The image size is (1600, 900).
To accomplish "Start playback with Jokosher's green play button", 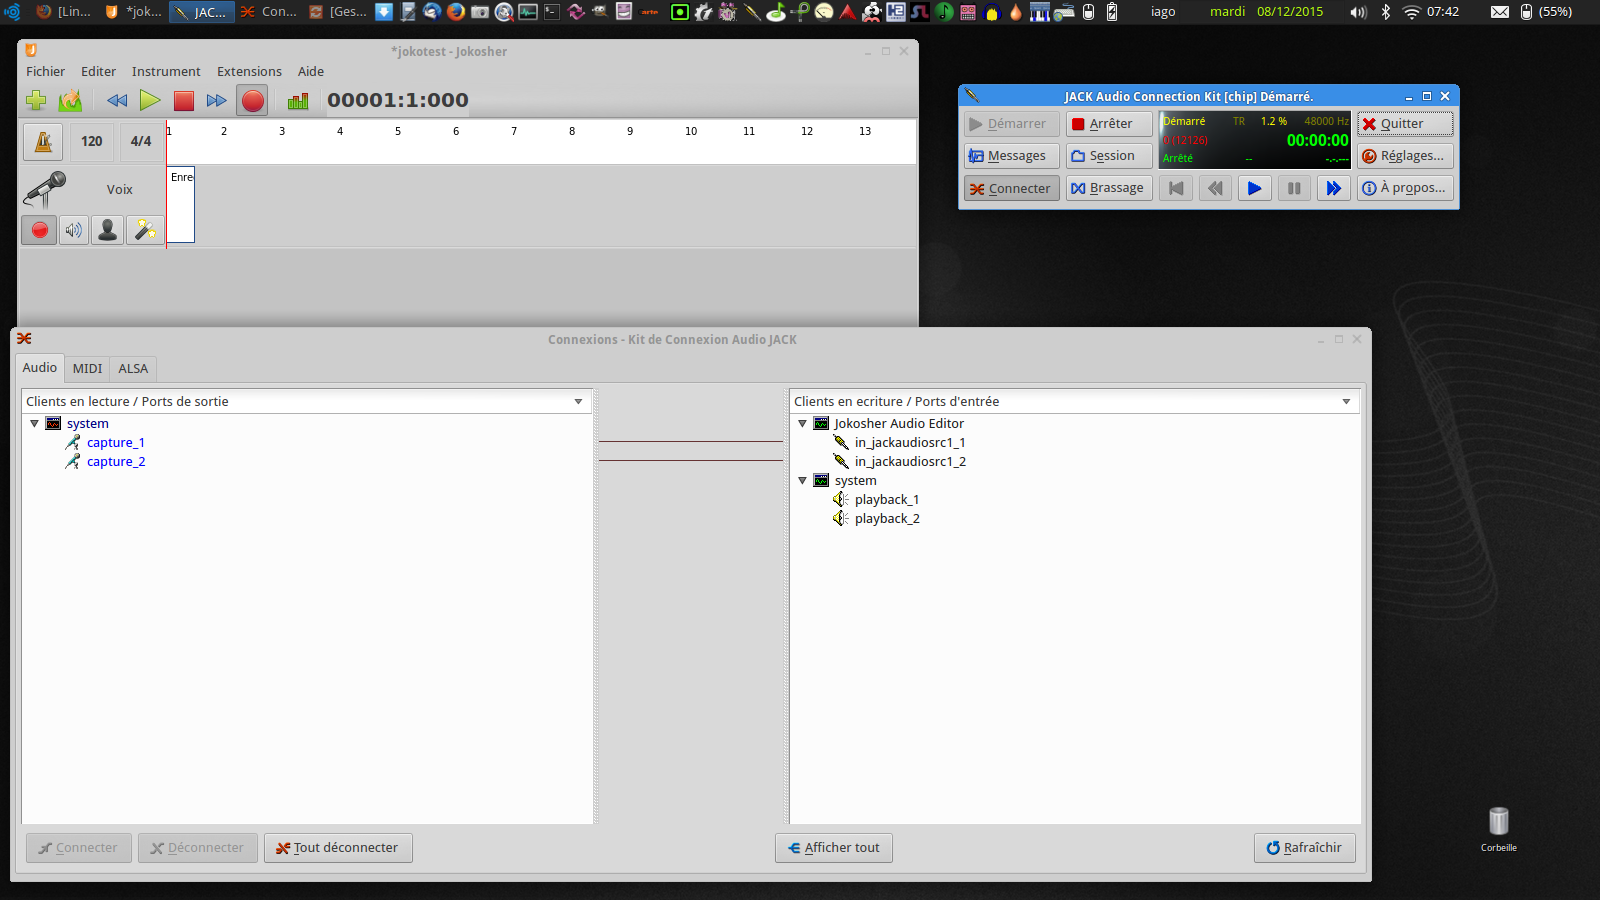I will [150, 100].
